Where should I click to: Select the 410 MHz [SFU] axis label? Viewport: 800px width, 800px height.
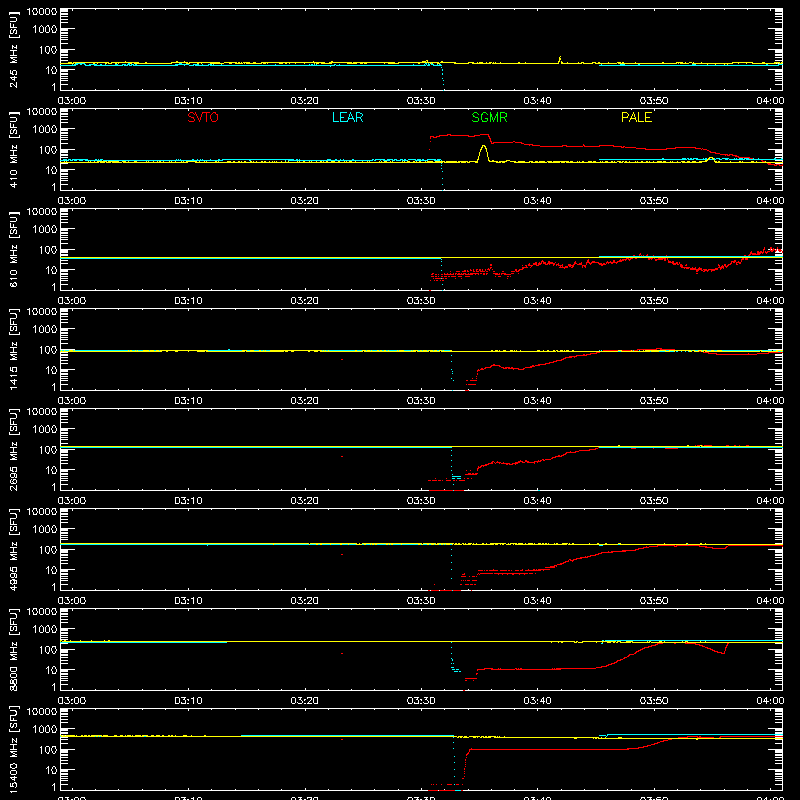click(13, 149)
